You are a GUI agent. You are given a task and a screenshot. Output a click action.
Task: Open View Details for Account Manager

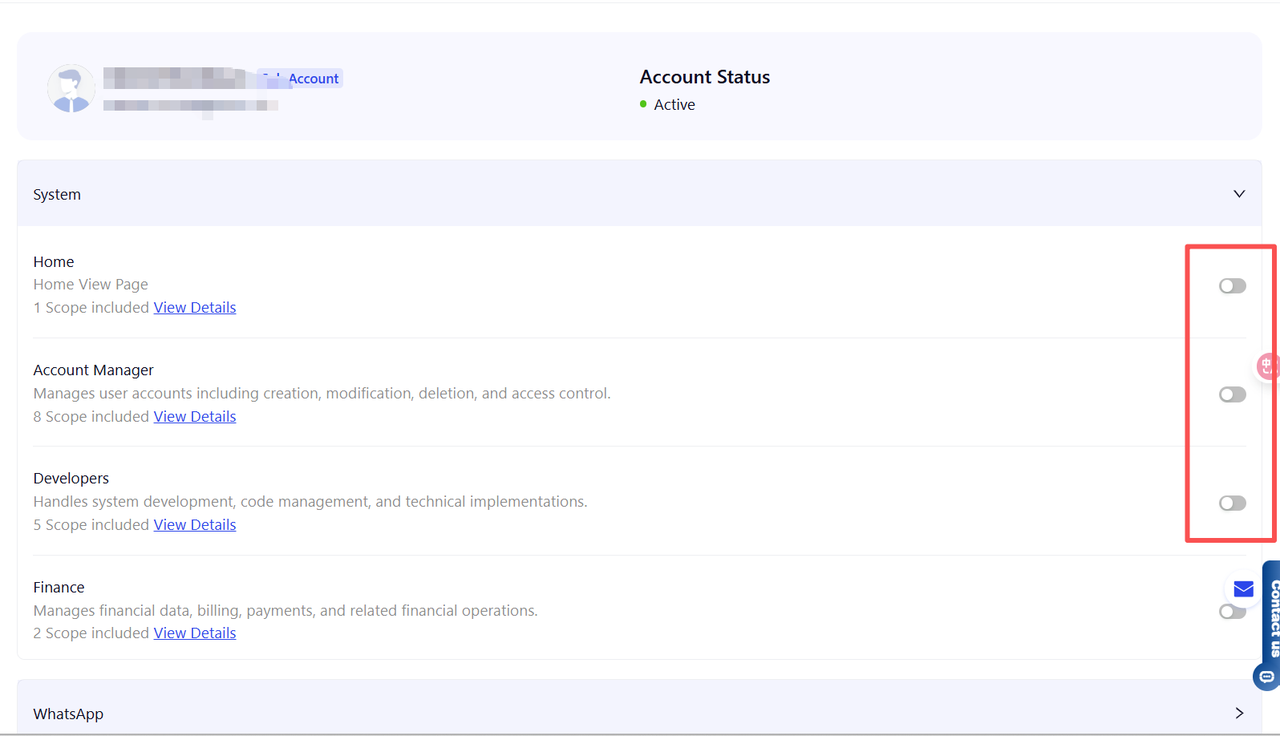[195, 417]
